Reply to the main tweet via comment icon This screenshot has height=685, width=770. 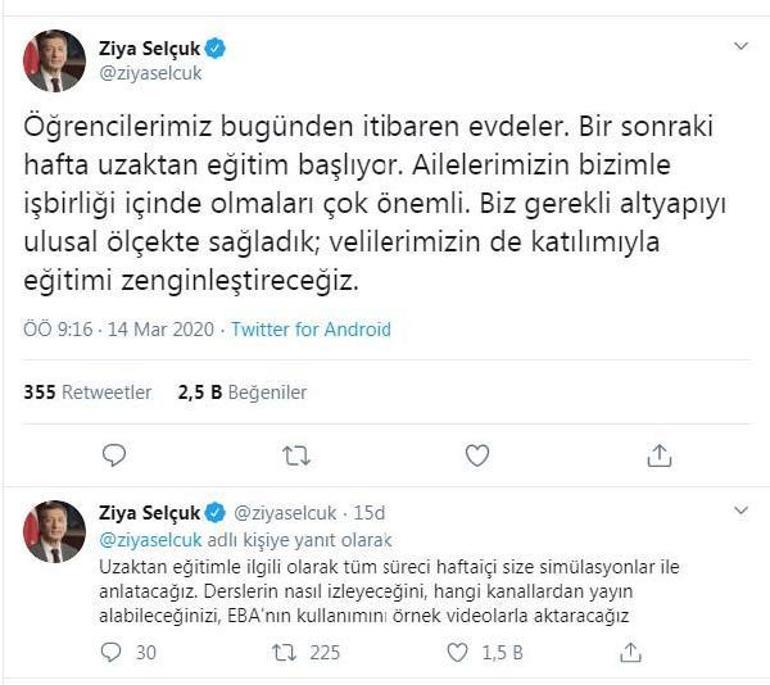(115, 456)
